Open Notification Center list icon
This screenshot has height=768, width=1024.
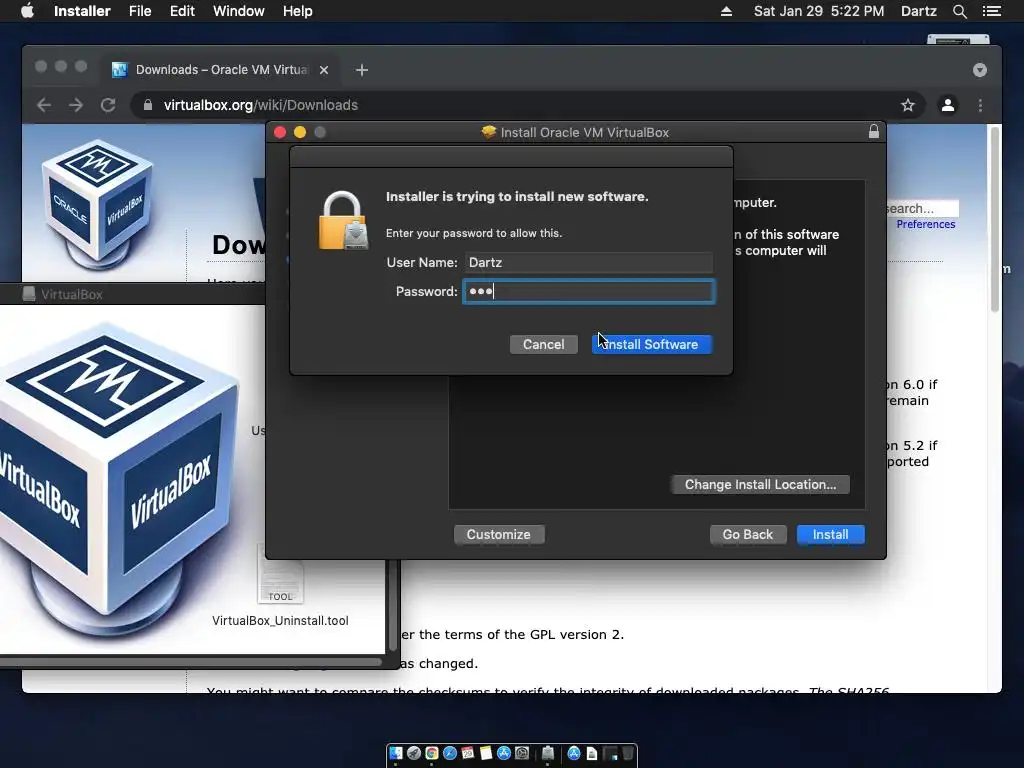pos(991,11)
